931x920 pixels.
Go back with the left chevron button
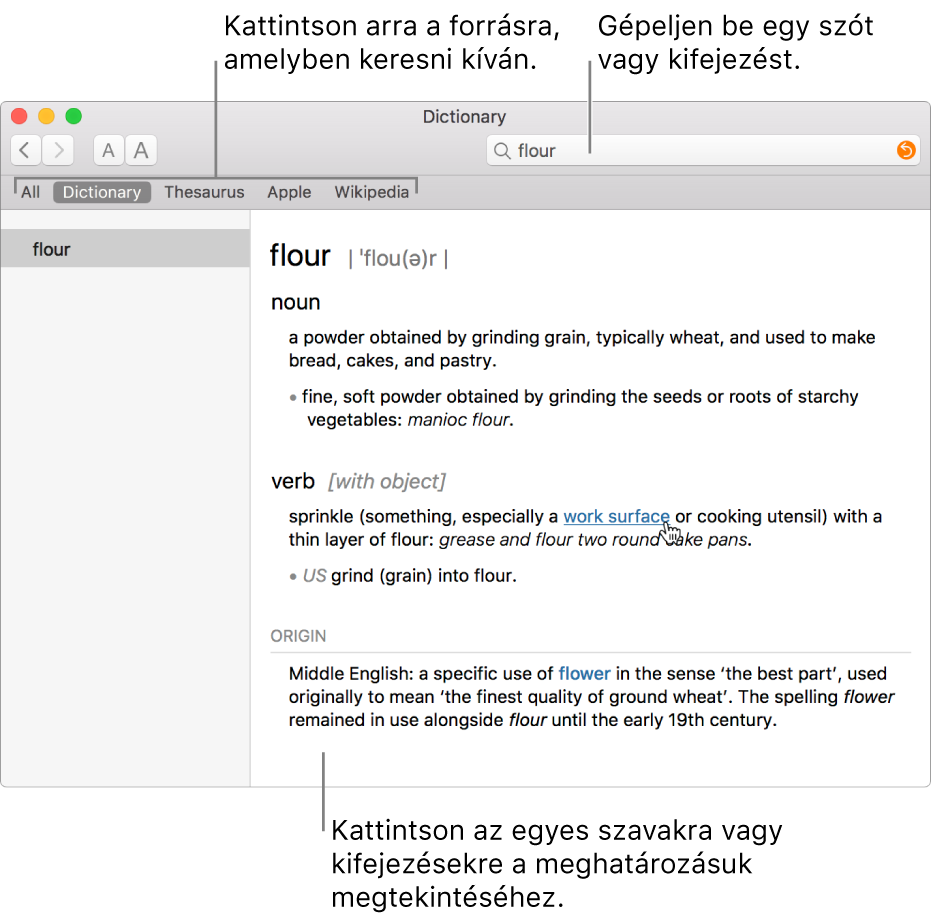click(26, 150)
